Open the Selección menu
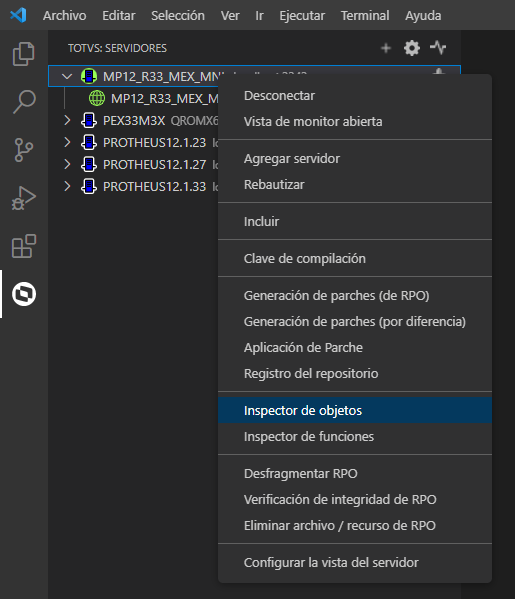 [178, 16]
